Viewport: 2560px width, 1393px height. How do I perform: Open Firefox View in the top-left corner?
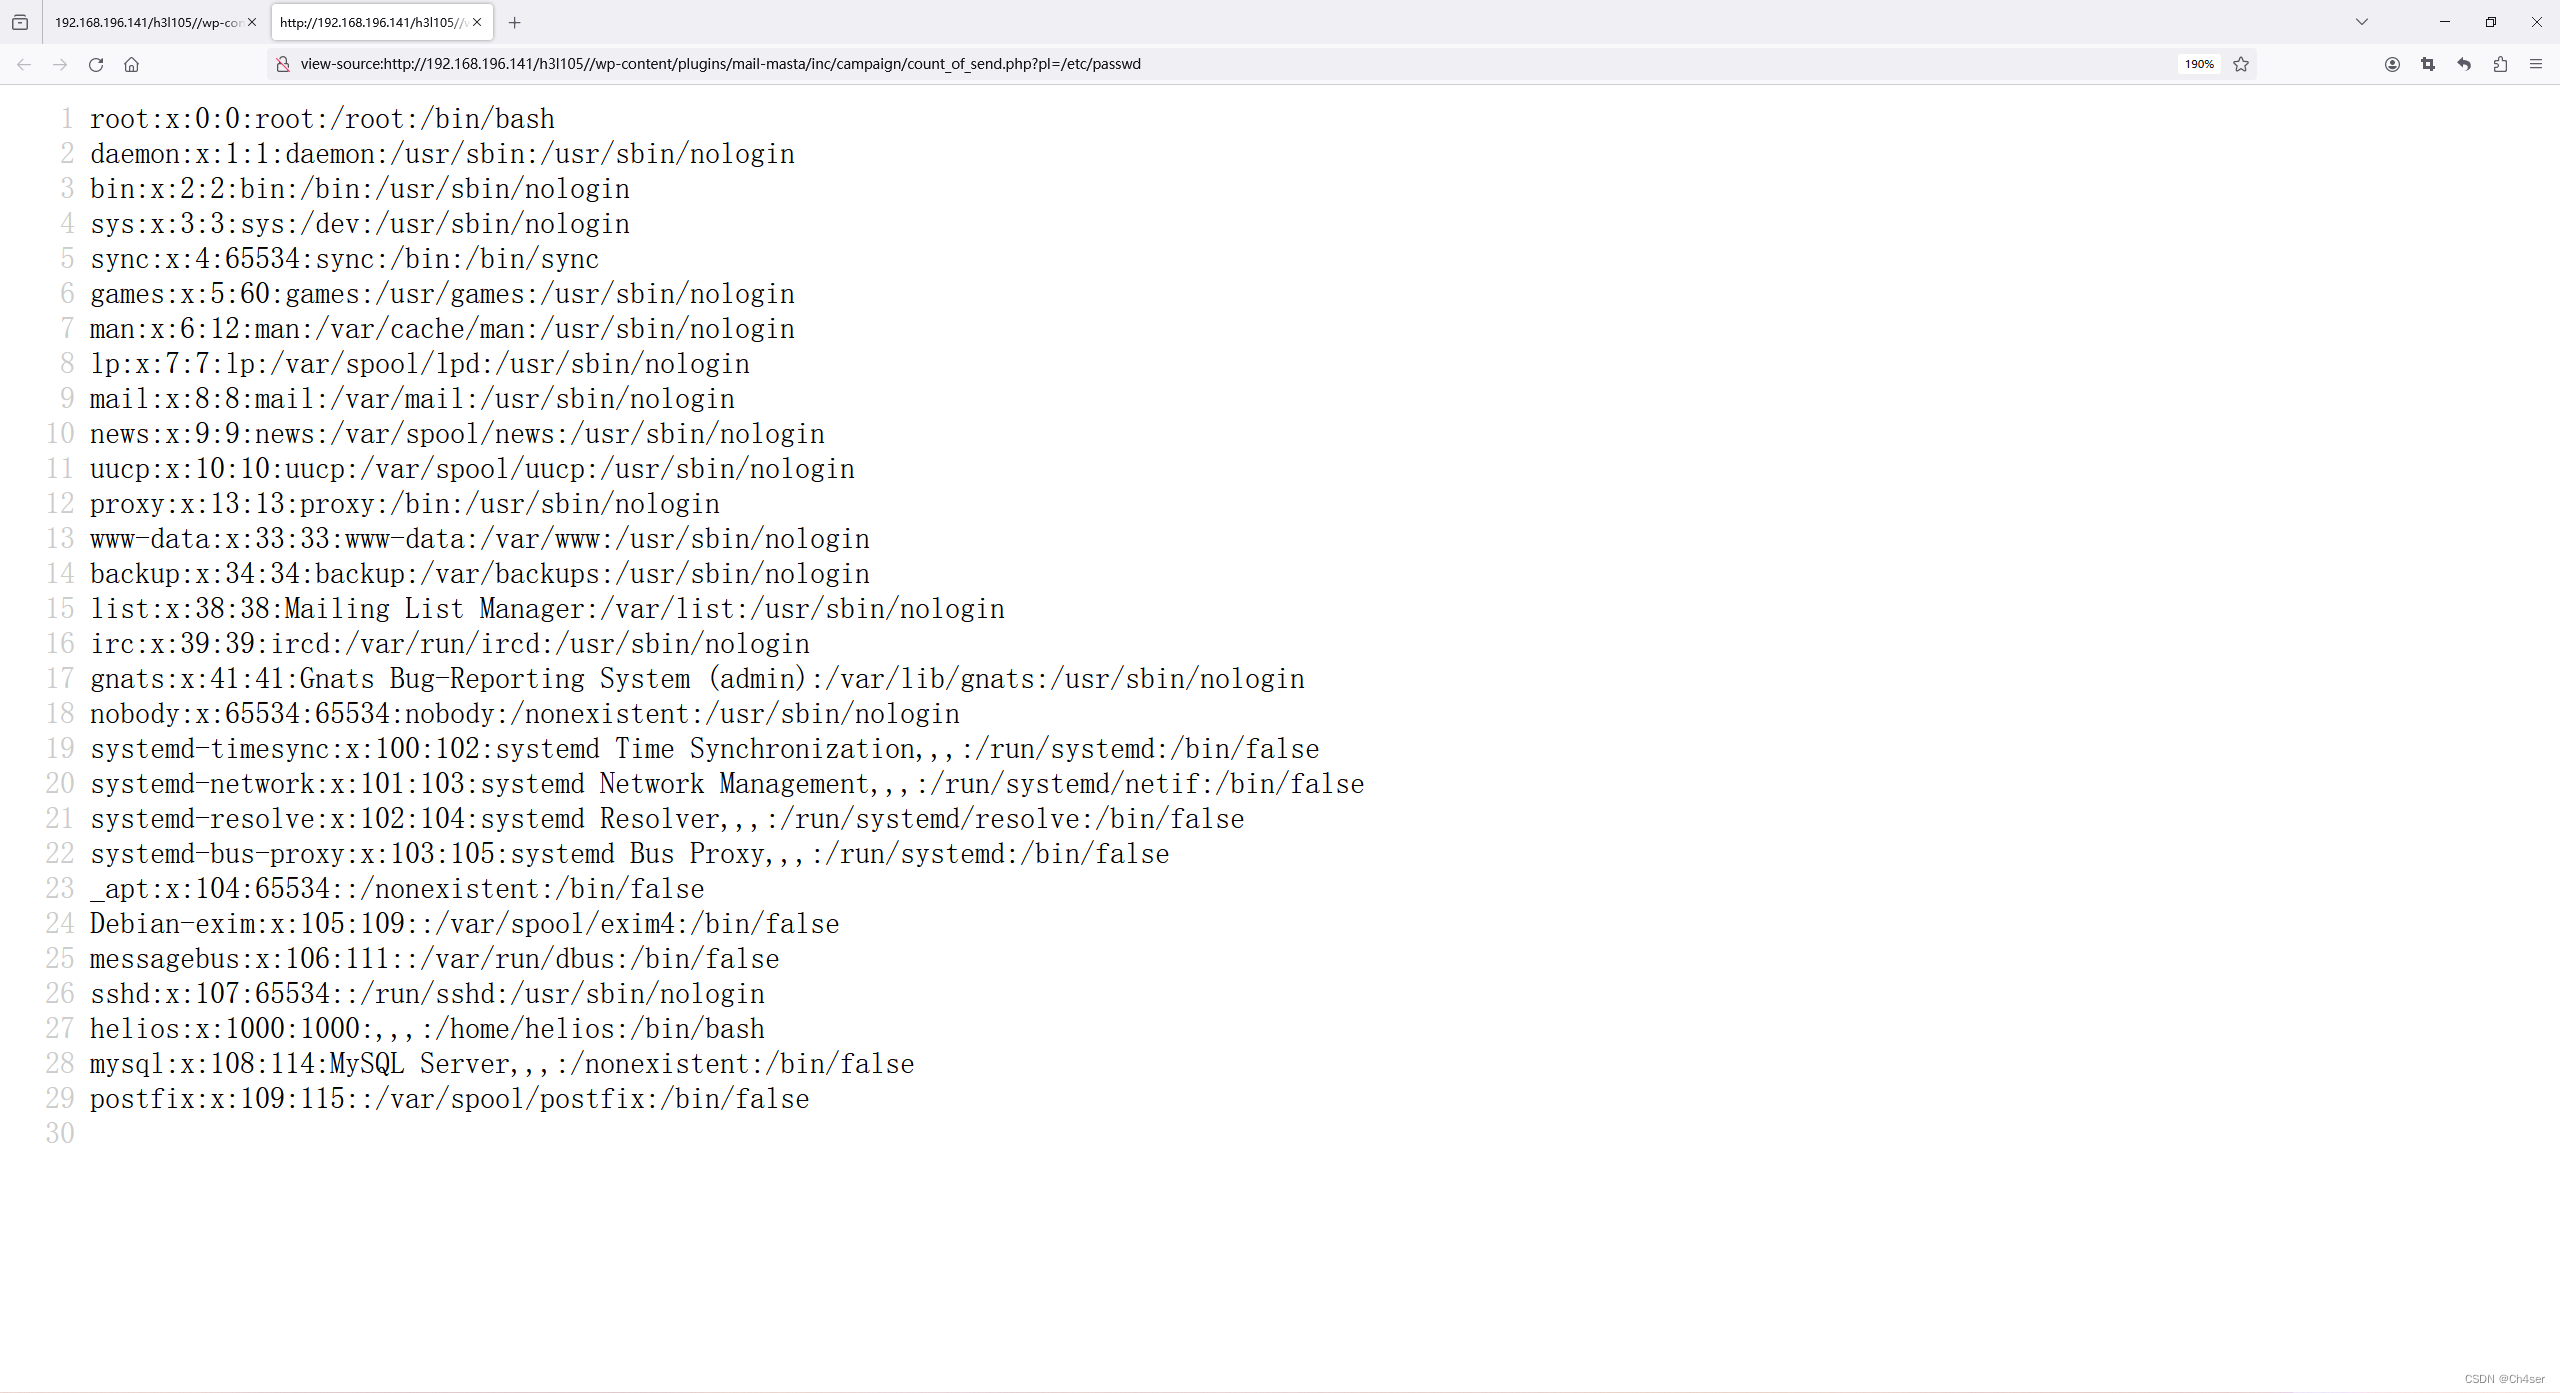(x=20, y=21)
